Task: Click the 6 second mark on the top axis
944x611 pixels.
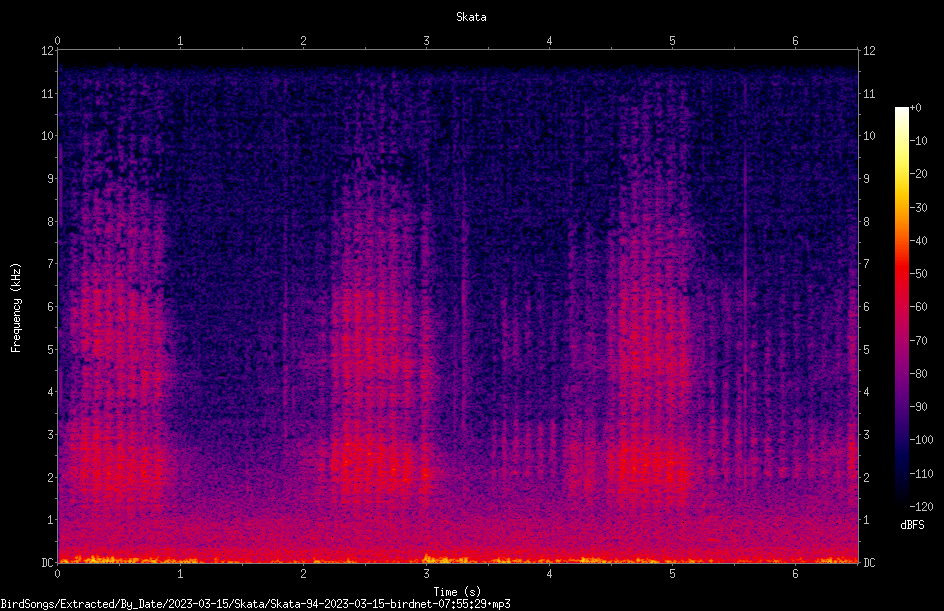Action: click(795, 41)
